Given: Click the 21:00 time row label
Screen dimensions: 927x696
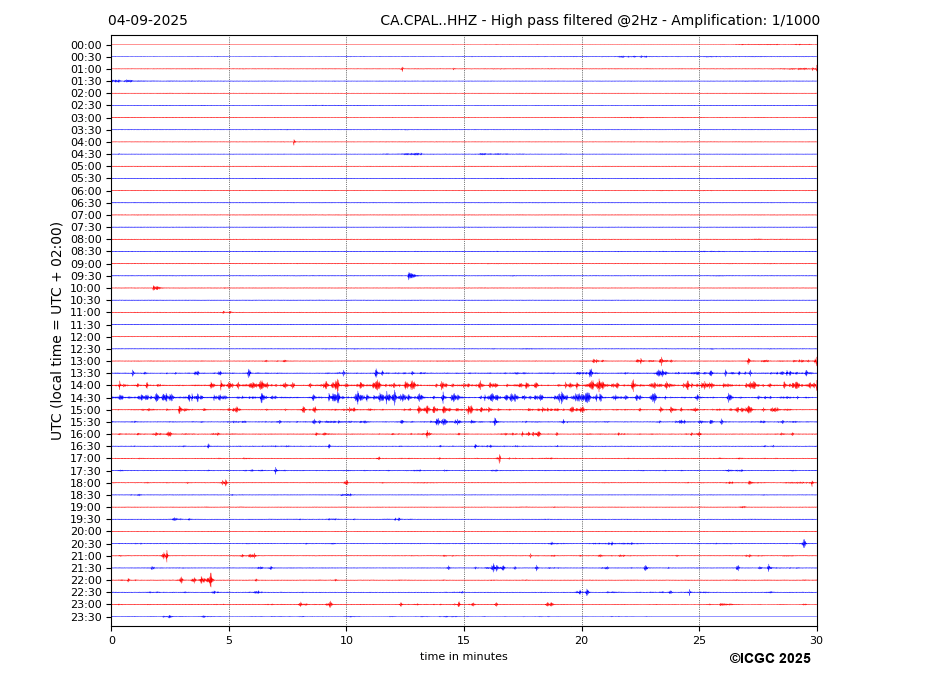Looking at the screenshot, I should point(86,556).
